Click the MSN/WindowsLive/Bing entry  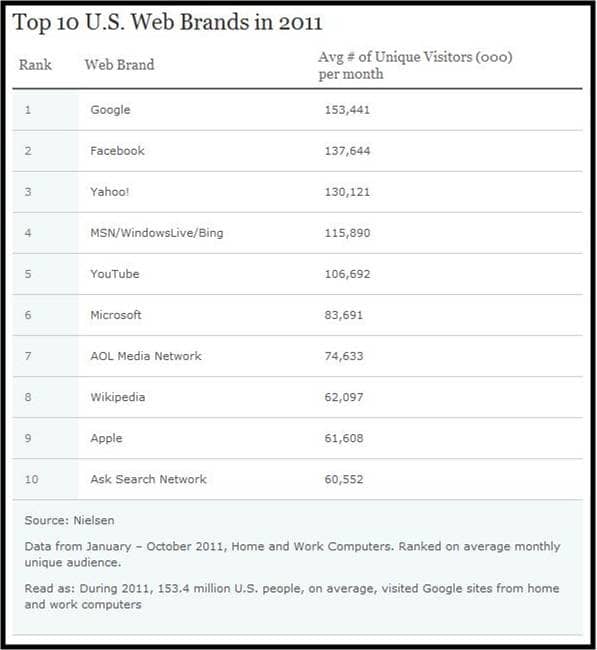pyautogui.click(x=157, y=233)
